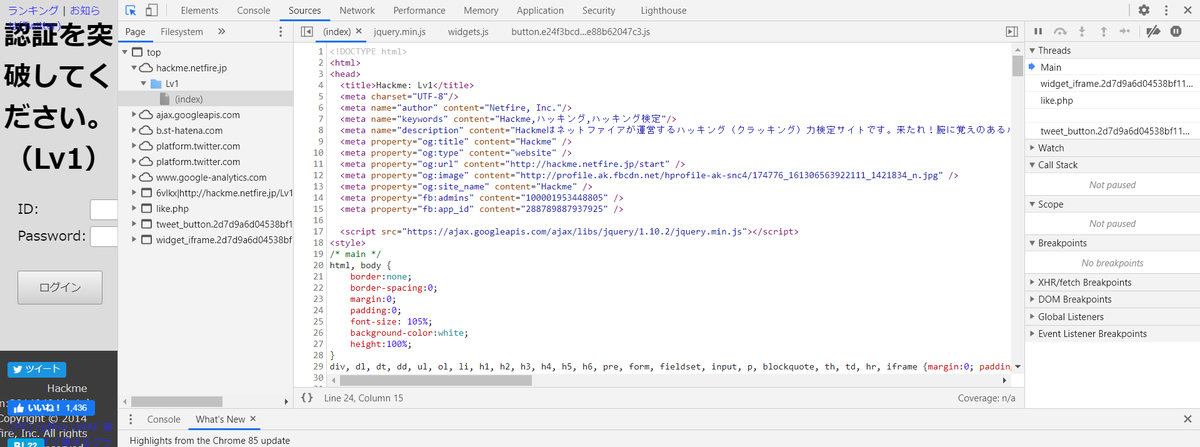Viewport: 1200px width, 447px height.
Task: Pause script execution
Action: click(1038, 31)
